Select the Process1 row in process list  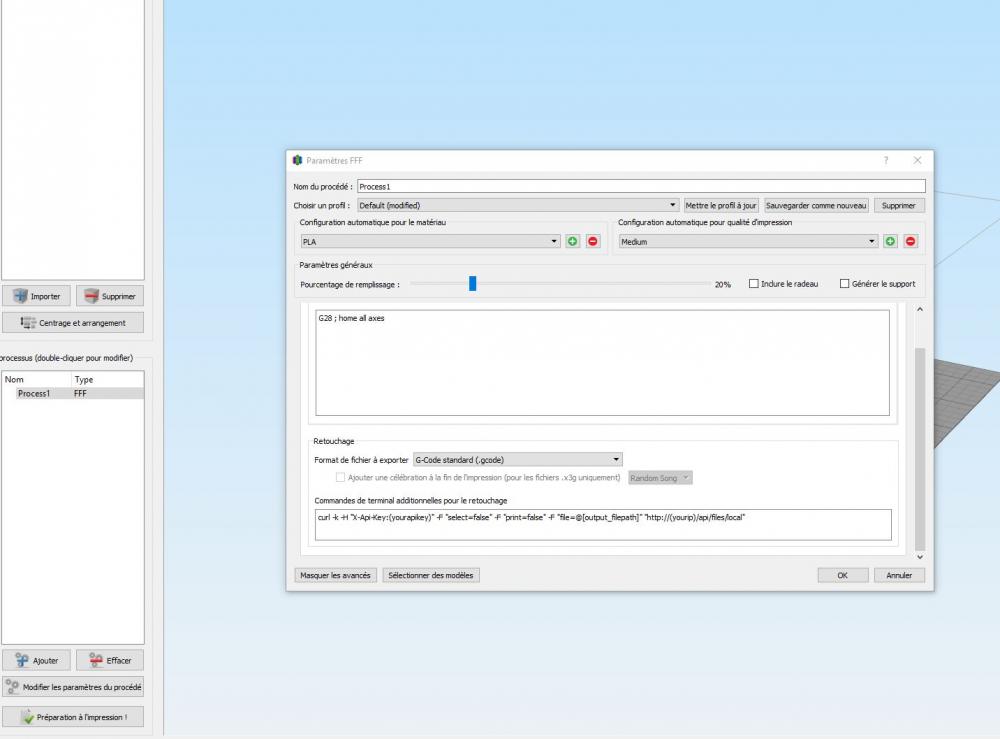click(x=73, y=393)
